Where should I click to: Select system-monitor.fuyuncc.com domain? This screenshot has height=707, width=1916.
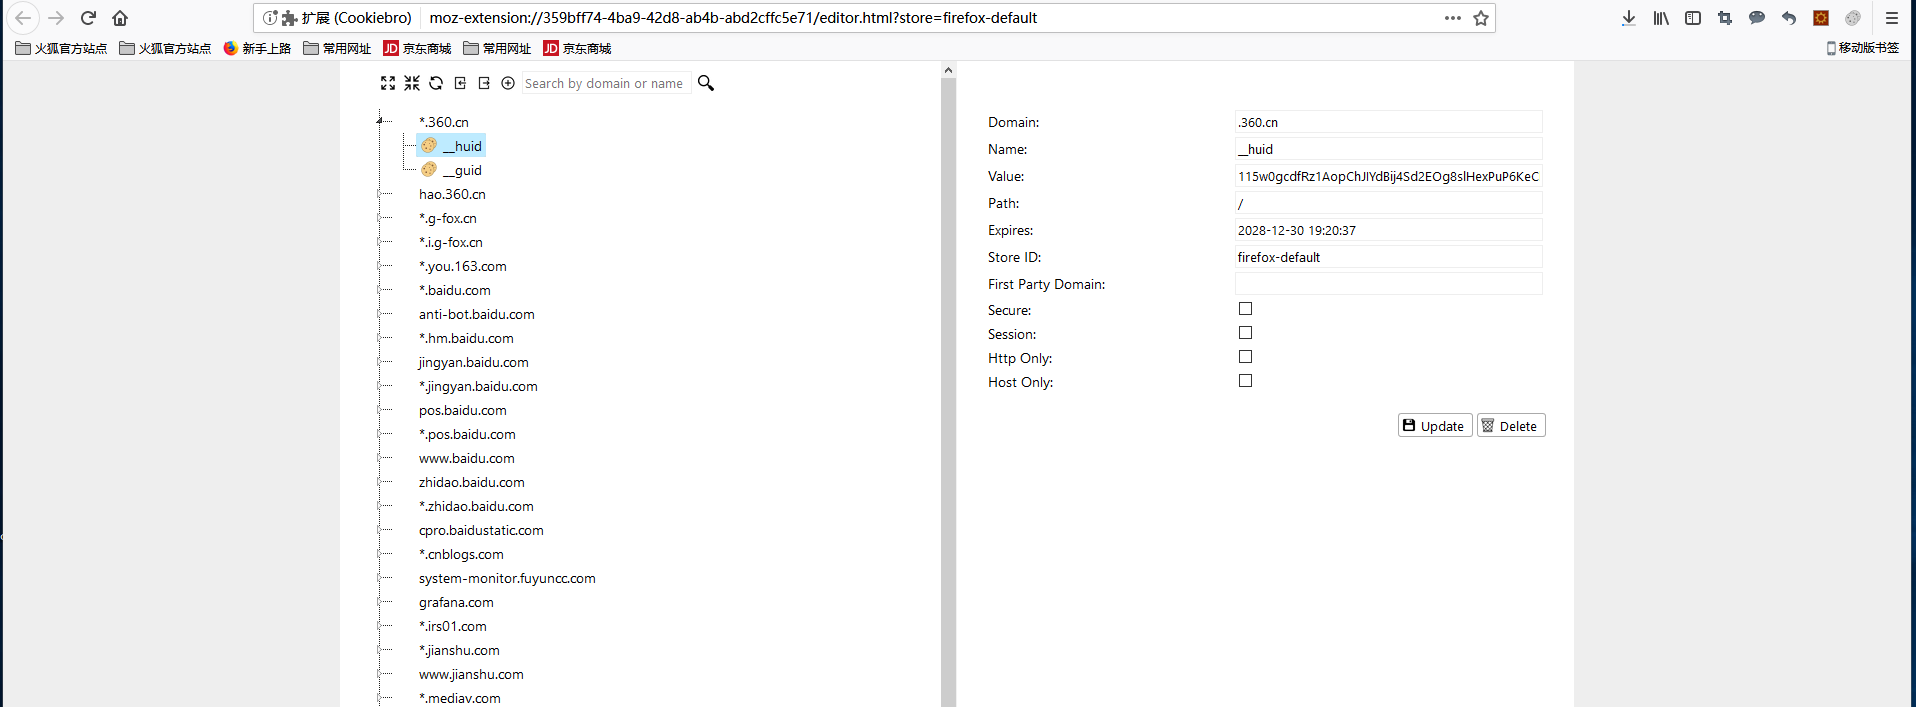click(507, 578)
